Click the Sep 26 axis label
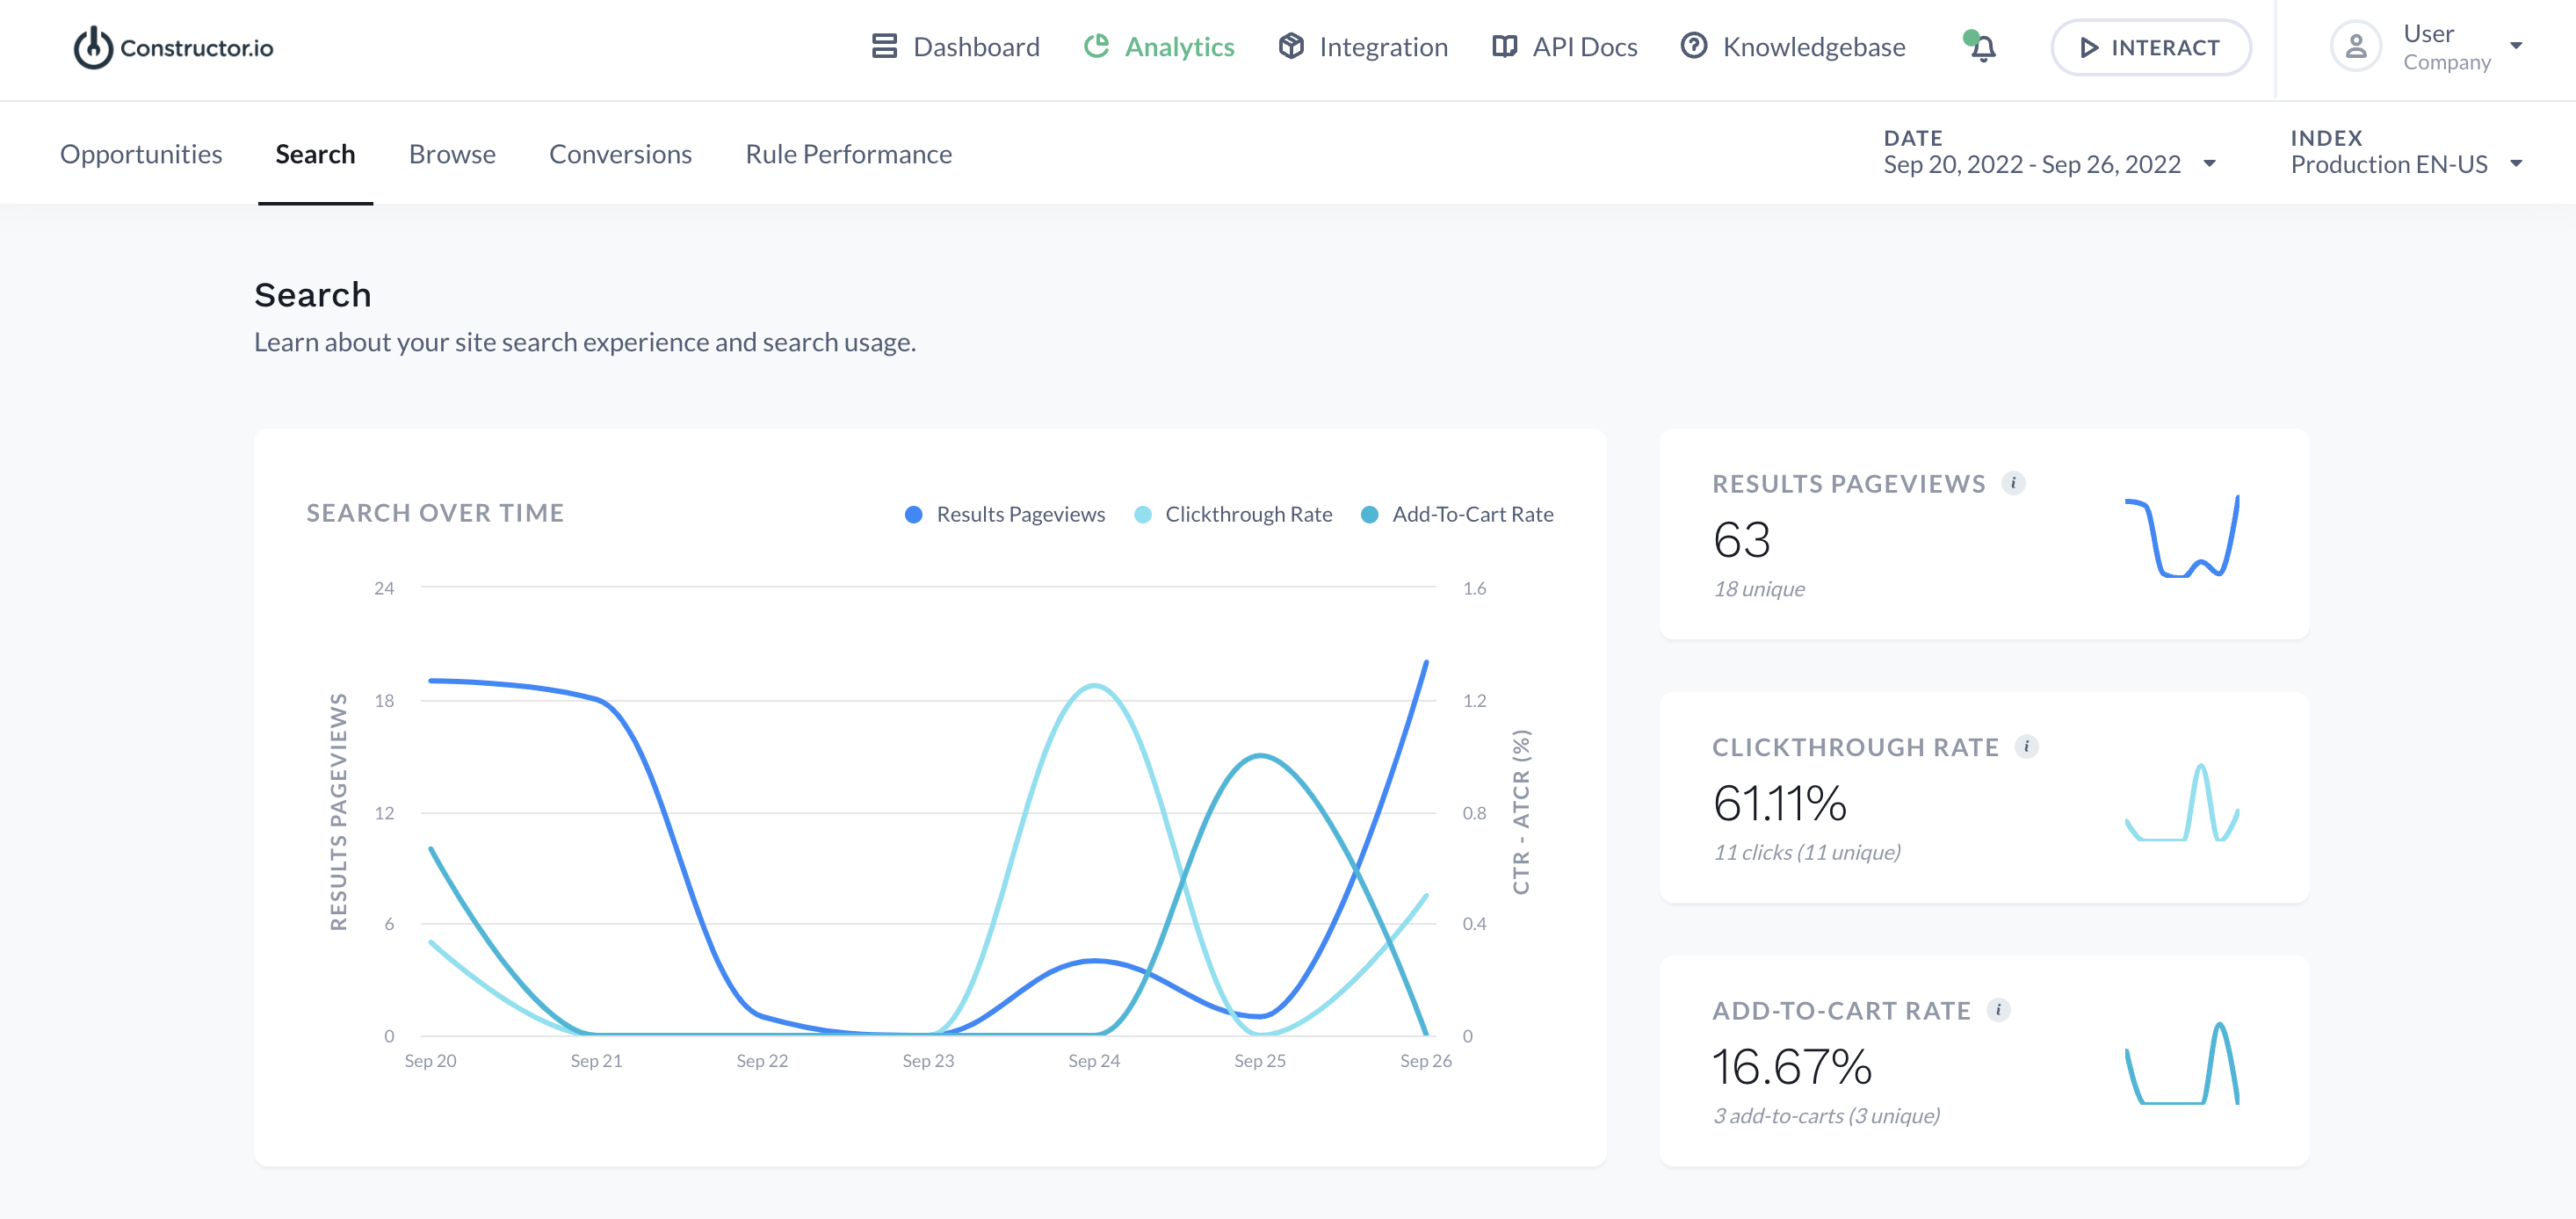This screenshot has width=2576, height=1219. click(x=1426, y=1061)
